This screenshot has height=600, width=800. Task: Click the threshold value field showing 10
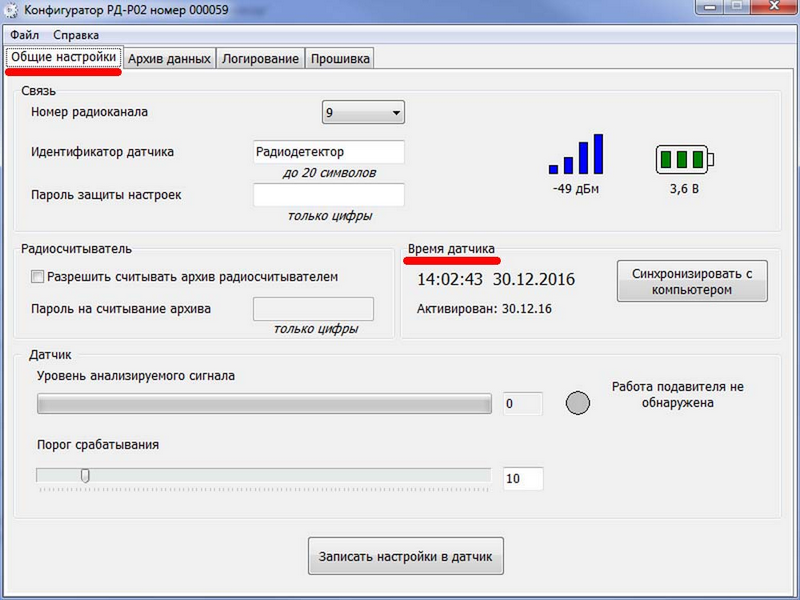pyautogui.click(x=523, y=479)
